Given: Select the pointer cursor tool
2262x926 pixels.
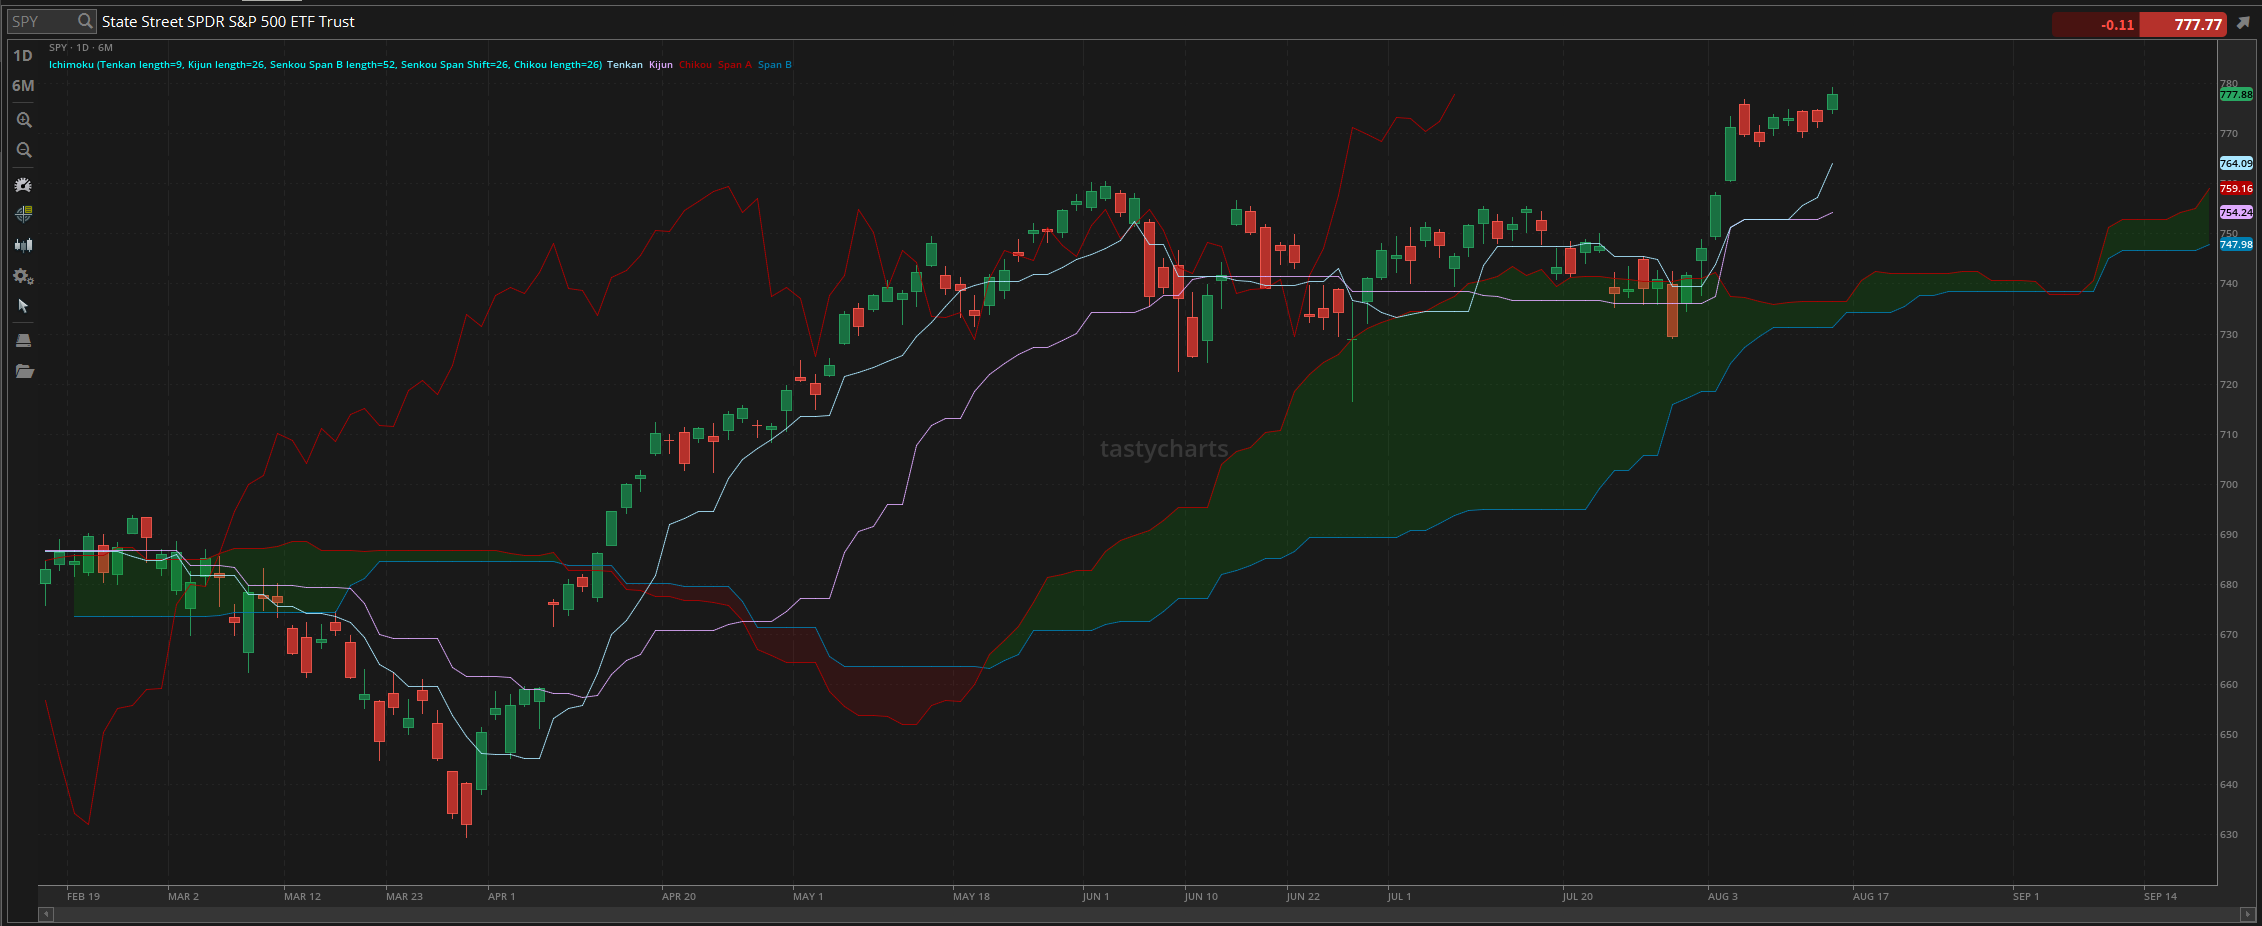Looking at the screenshot, I should [24, 306].
